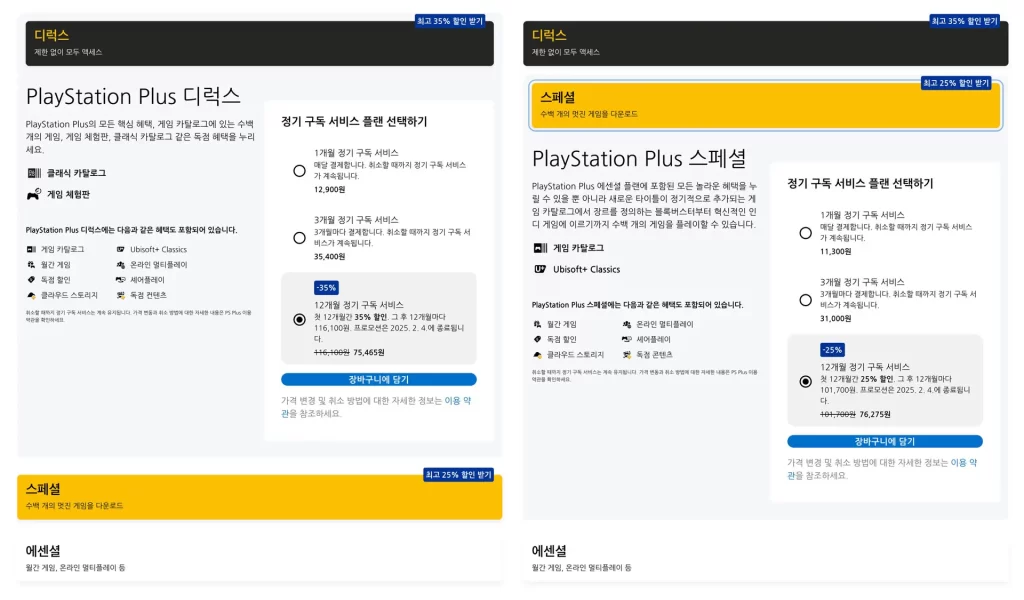Click the 독점 할인 tag icon
1024x600 pixels.
[31, 280]
